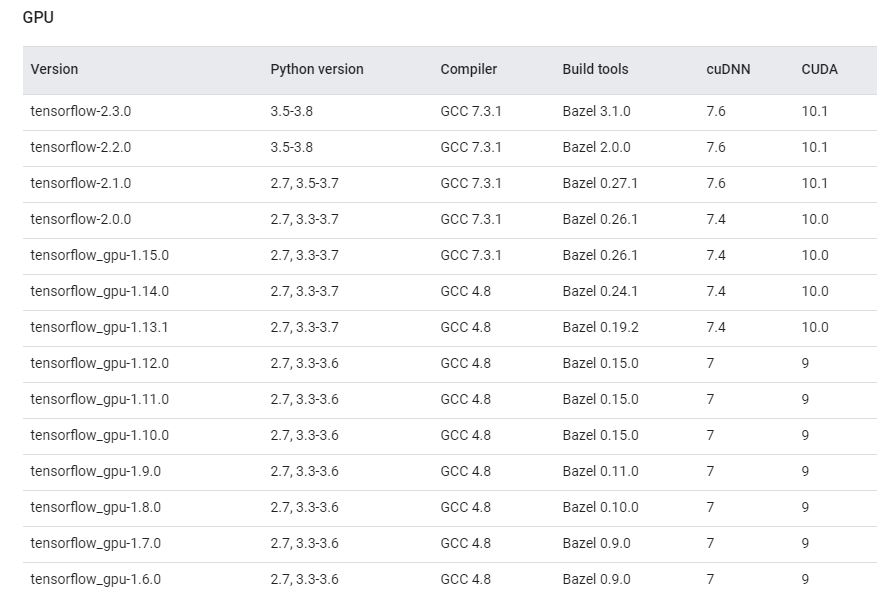
Task: Select the tensorflow-2.1.0 version cell
Action: (81, 183)
